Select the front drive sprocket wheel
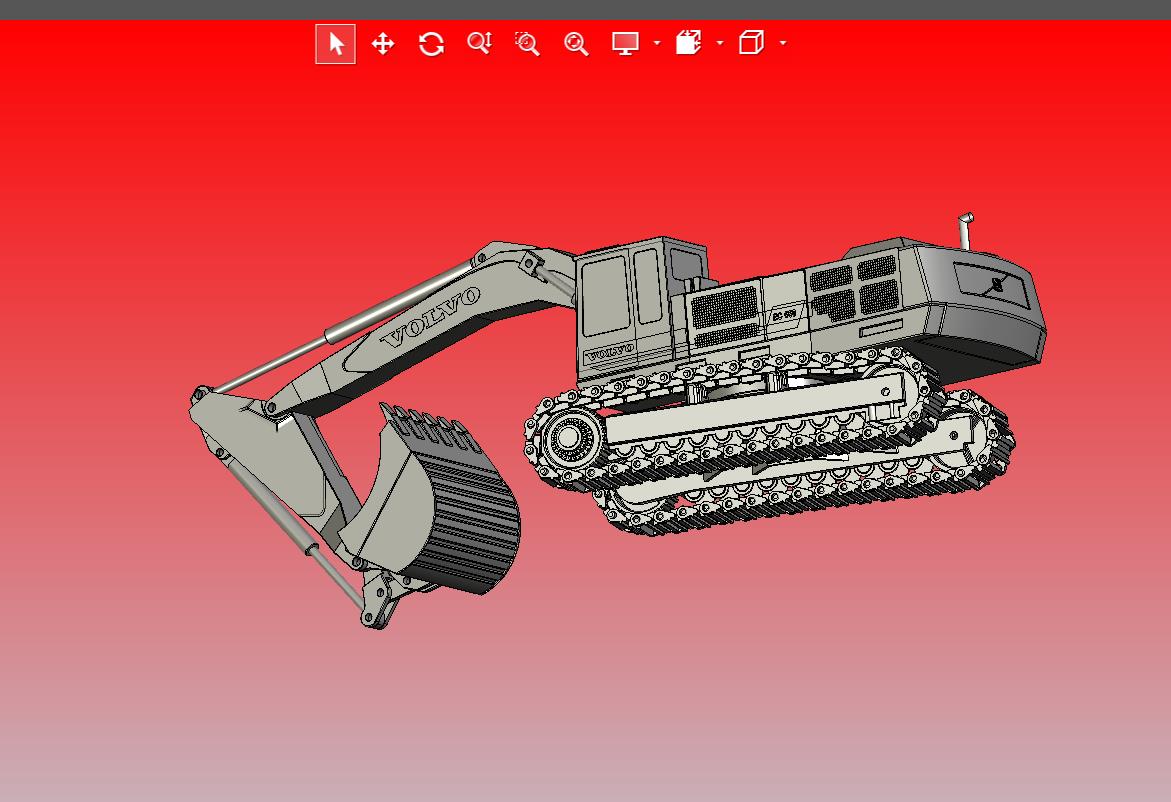The image size is (1171, 802). coord(570,437)
